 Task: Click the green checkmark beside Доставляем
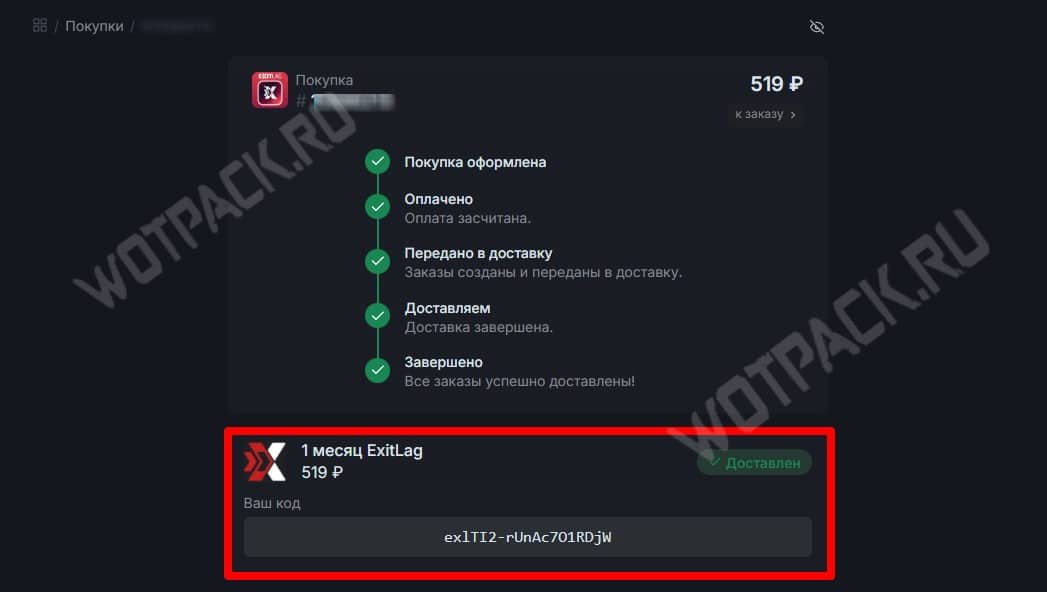(377, 316)
